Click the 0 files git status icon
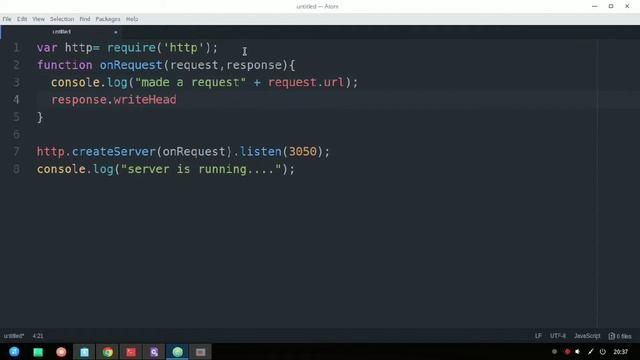The image size is (640, 360). (620, 336)
